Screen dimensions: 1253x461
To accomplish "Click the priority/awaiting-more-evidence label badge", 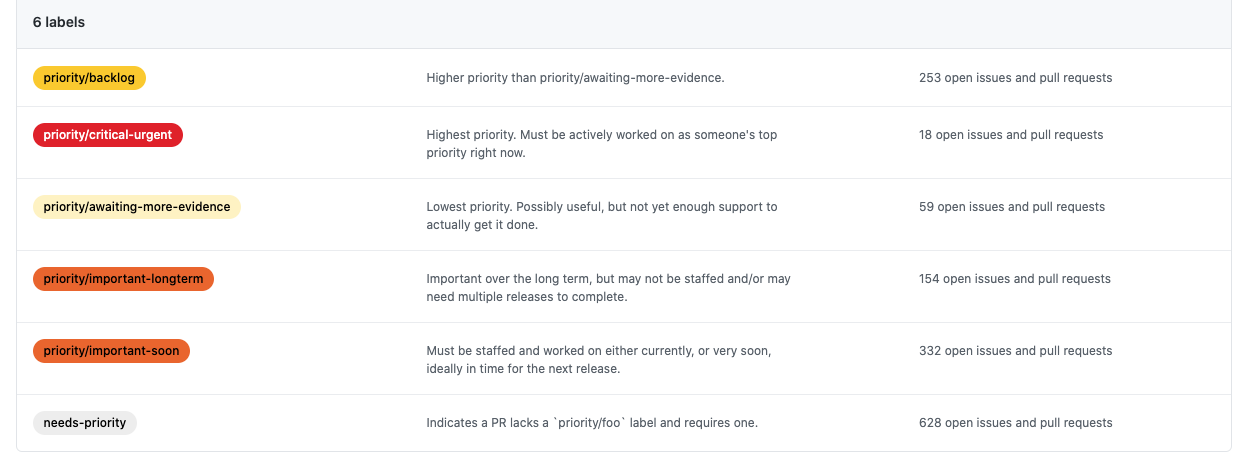I will [x=137, y=207].
